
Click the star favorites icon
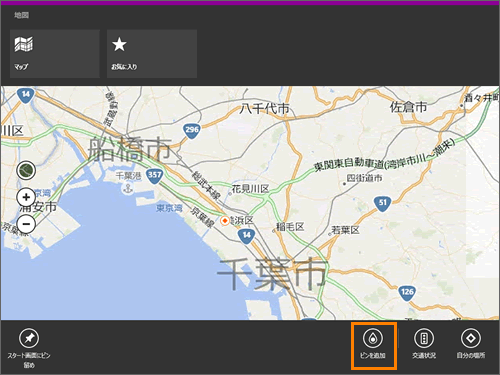119,44
